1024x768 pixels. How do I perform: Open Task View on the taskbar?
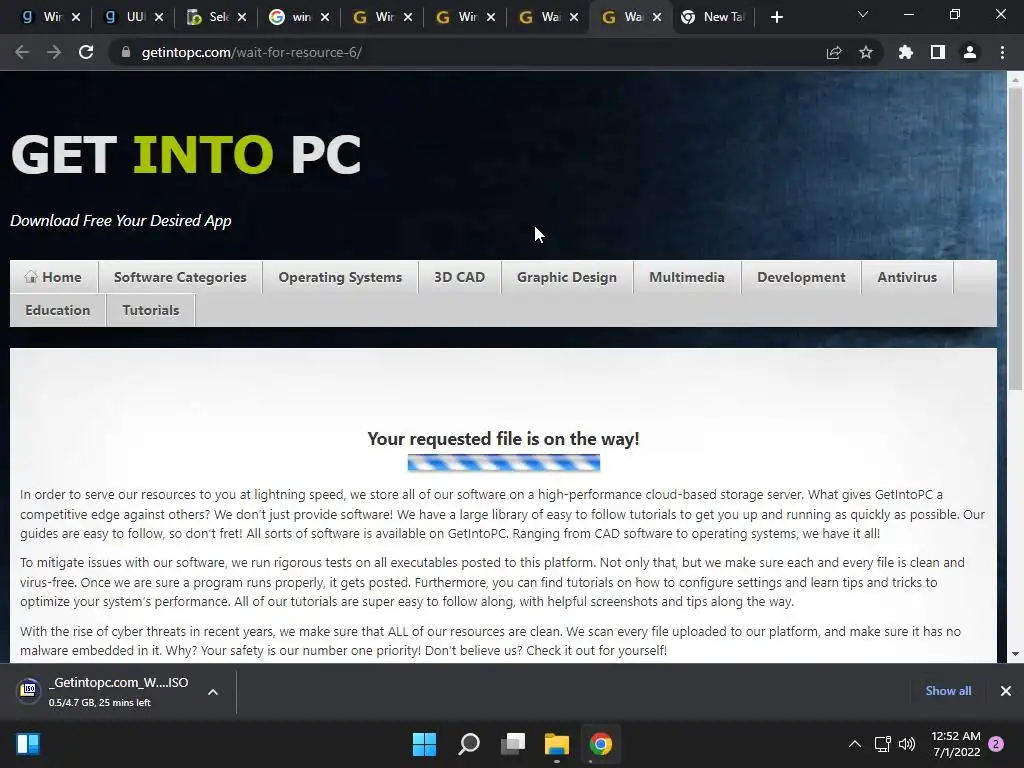point(513,744)
